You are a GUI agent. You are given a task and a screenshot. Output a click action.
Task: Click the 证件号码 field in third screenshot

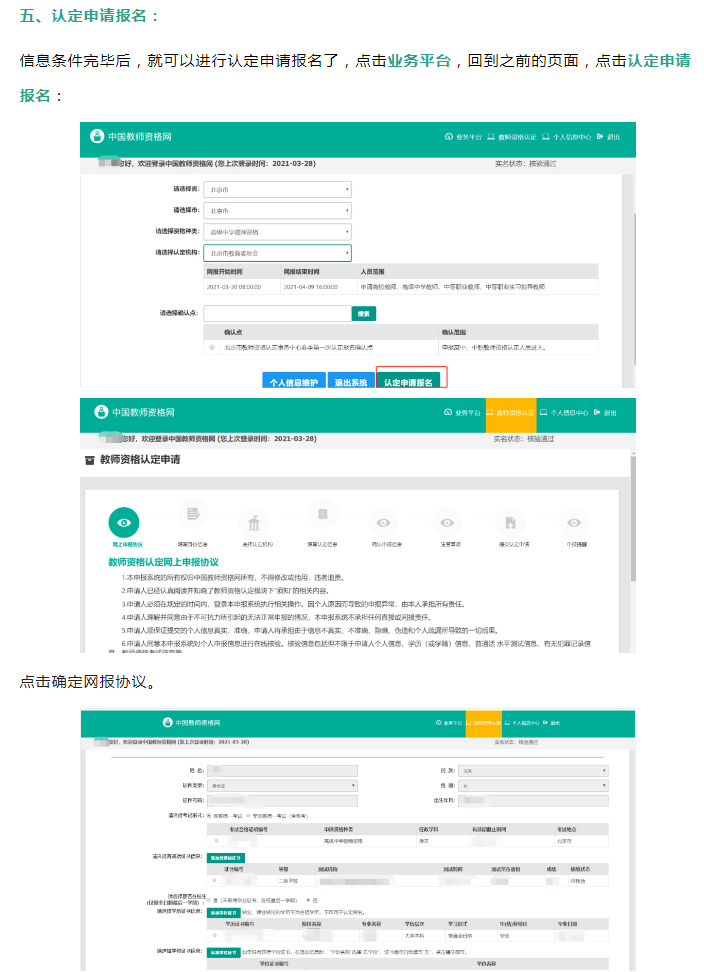283,800
